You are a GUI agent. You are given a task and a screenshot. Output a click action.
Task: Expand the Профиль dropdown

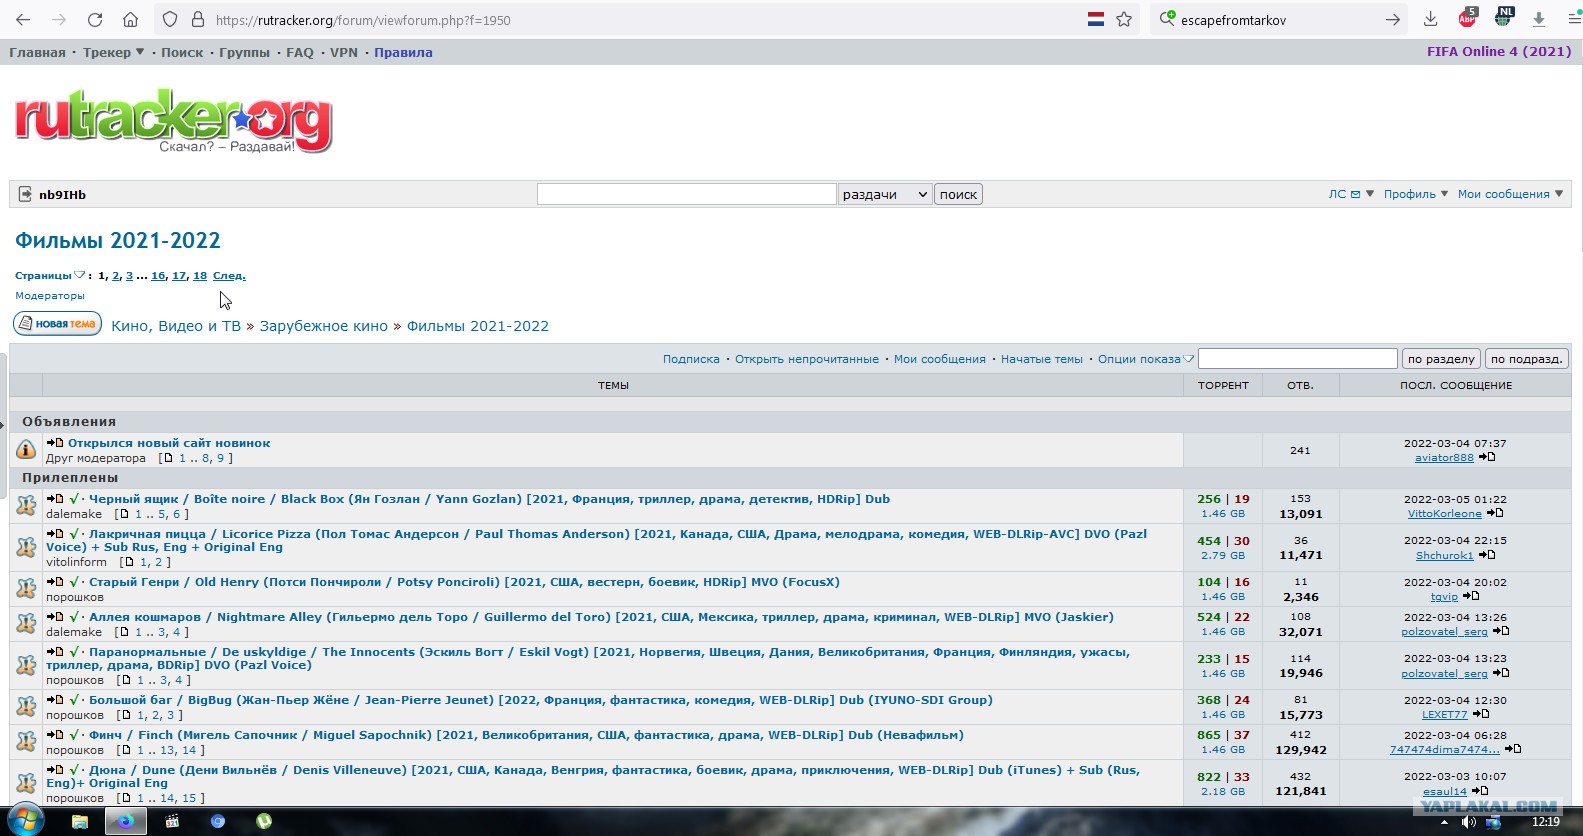1416,194
